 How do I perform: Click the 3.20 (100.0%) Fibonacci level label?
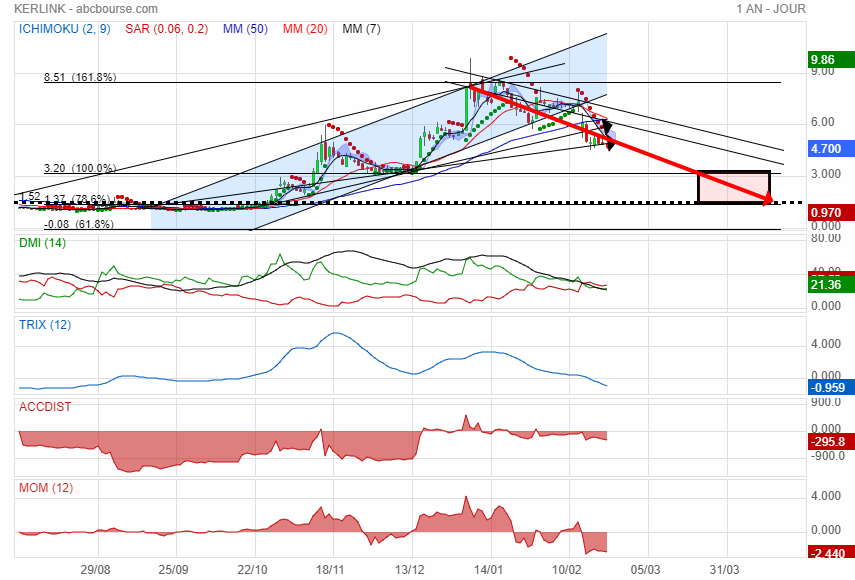coord(80,168)
